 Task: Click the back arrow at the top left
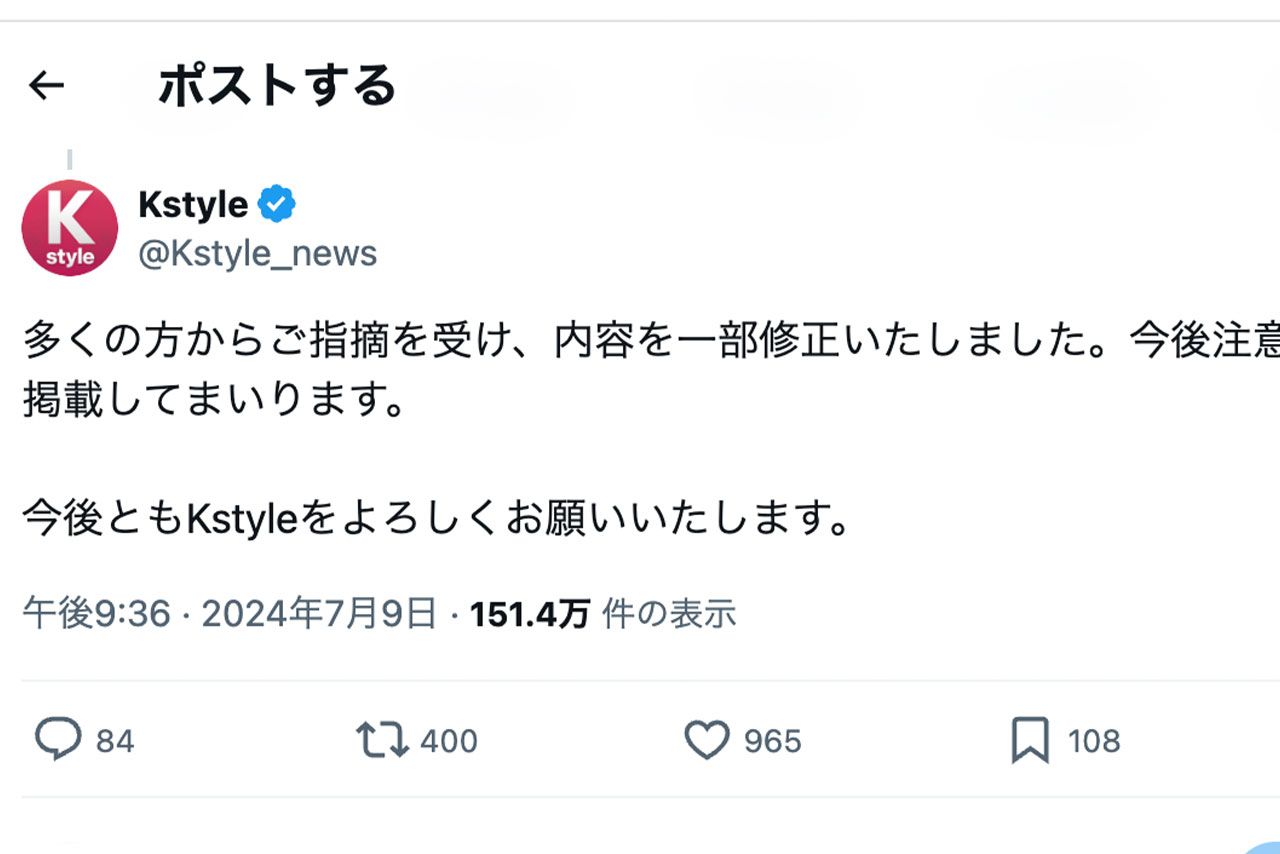[47, 86]
